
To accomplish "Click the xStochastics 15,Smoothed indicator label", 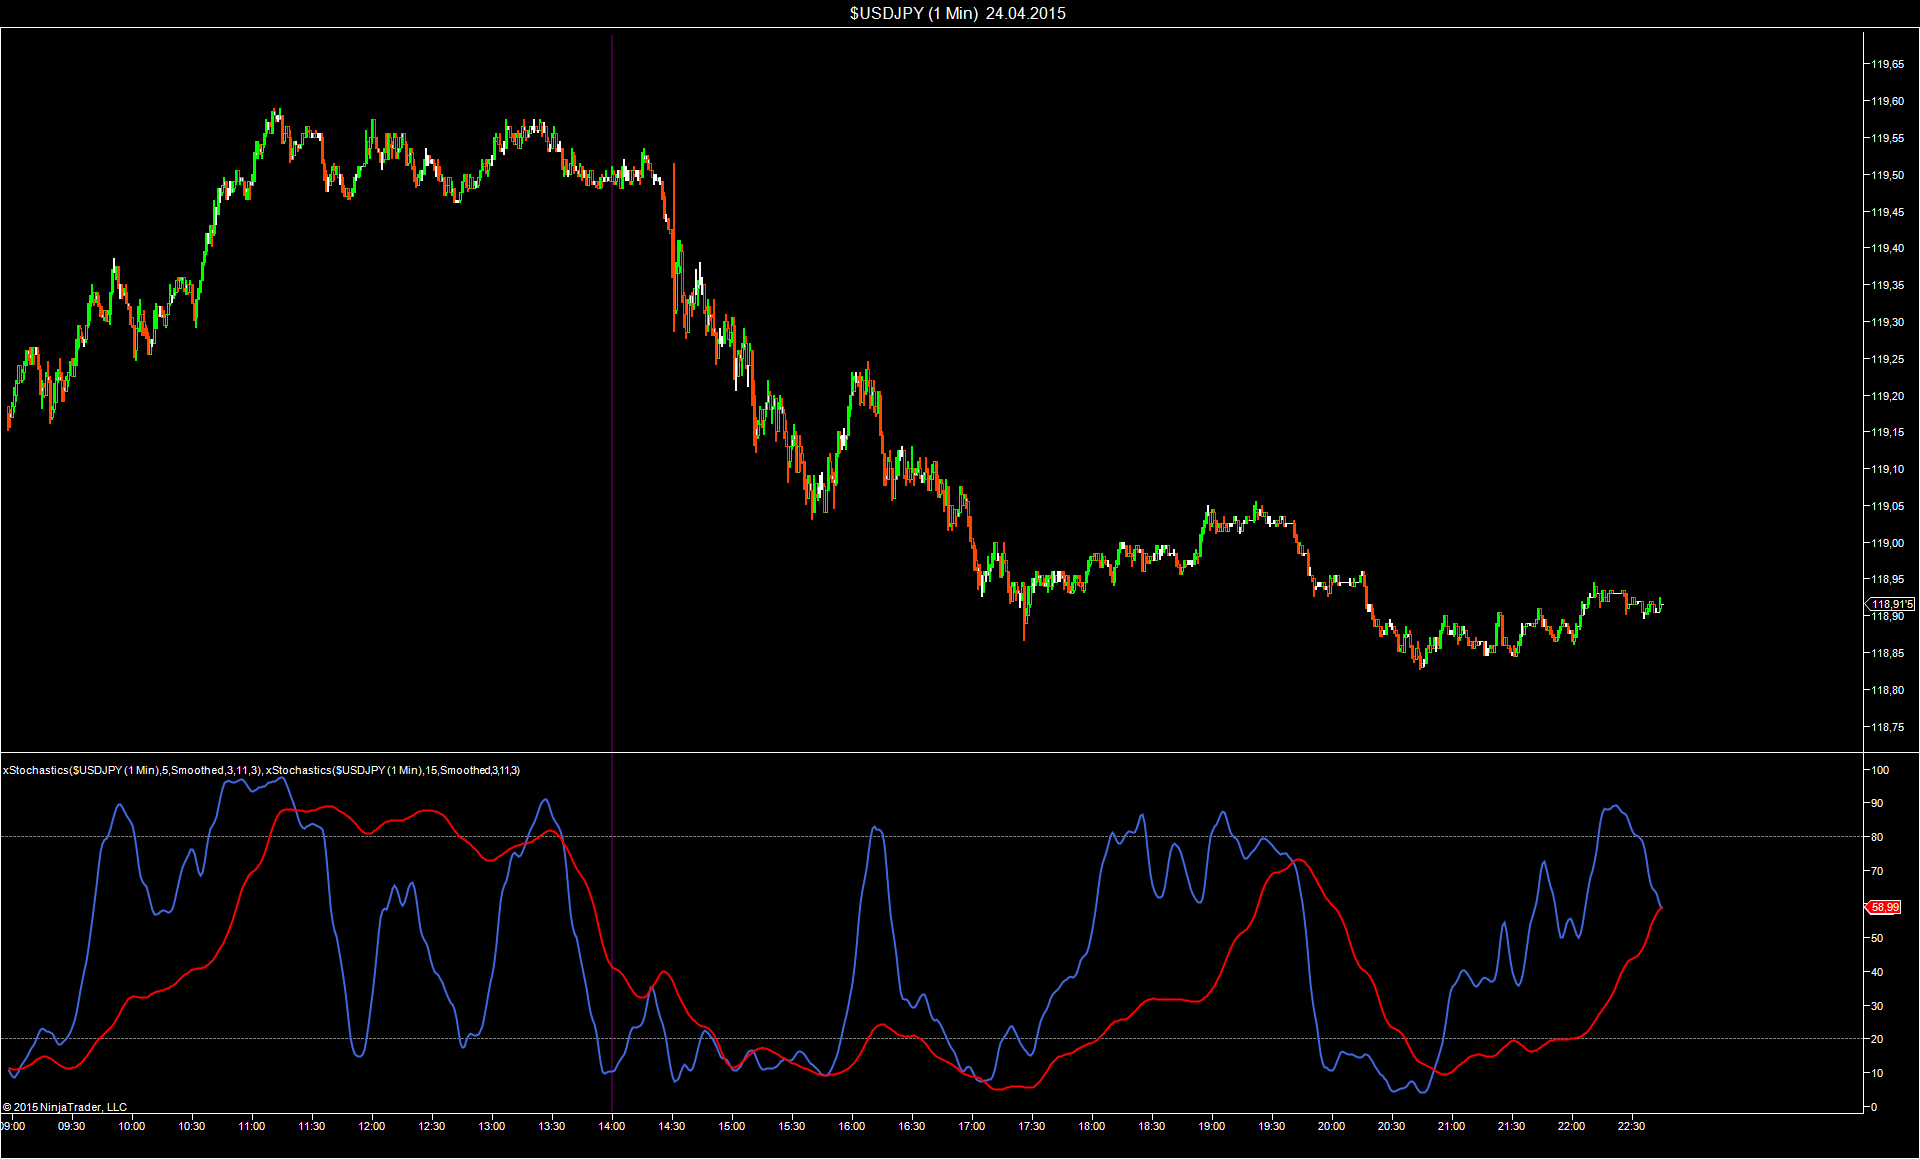I will tap(393, 770).
